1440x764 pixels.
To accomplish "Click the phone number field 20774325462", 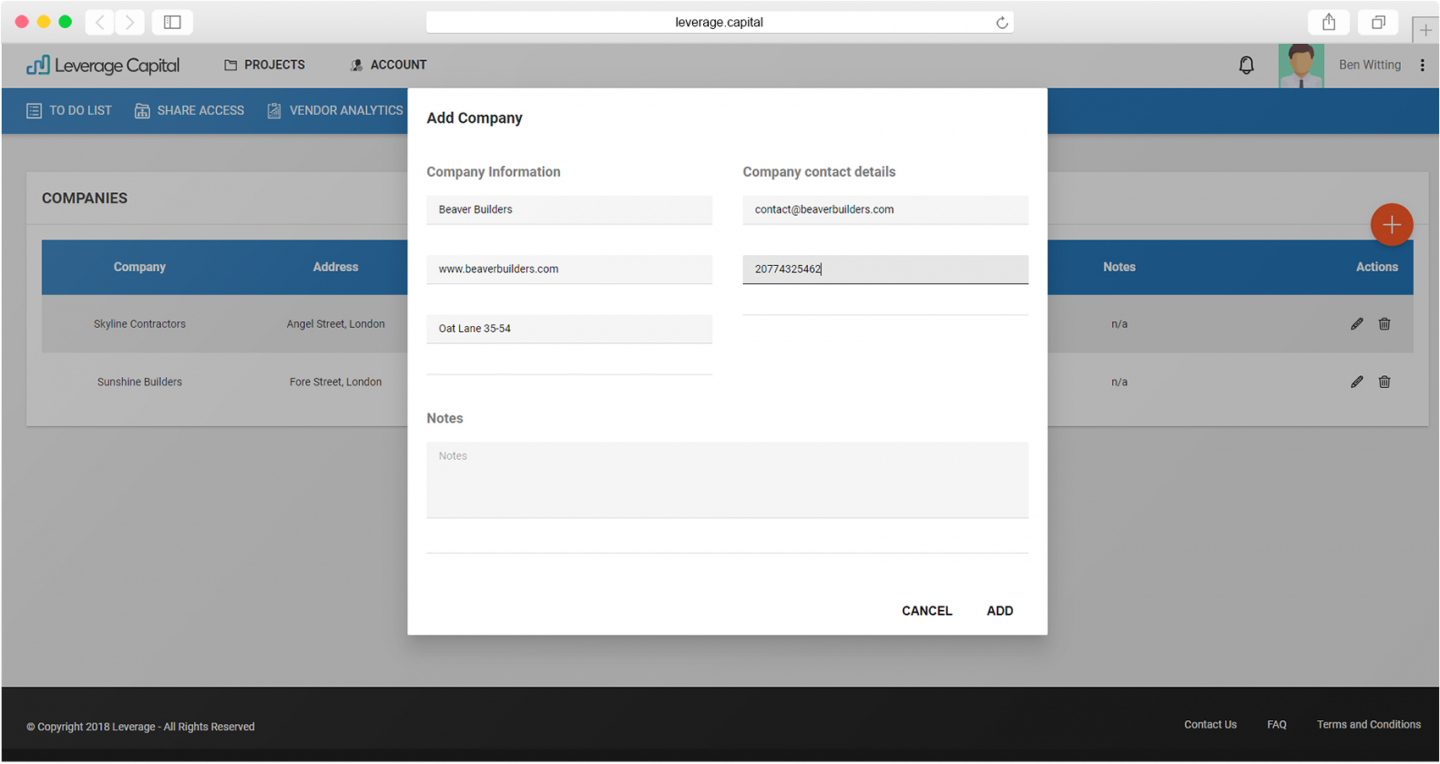I will coord(885,269).
